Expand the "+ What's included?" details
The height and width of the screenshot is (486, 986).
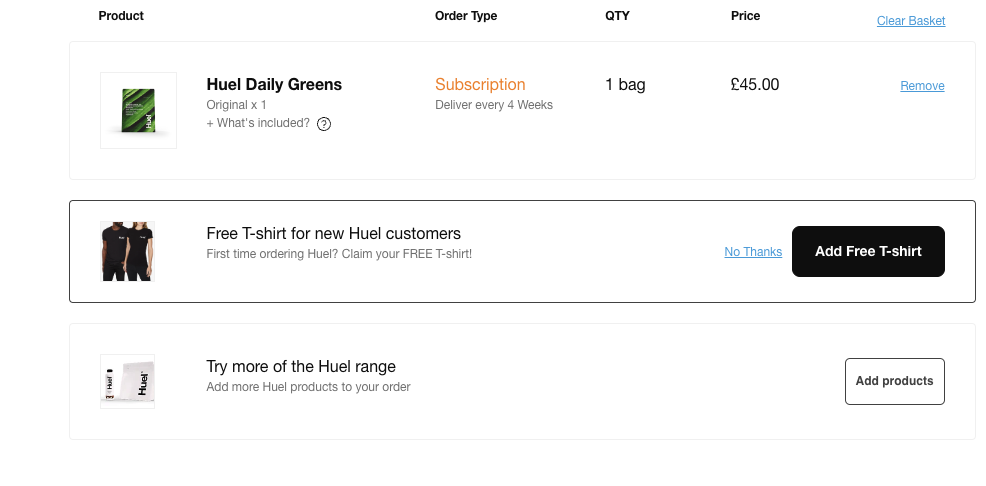tap(258, 123)
